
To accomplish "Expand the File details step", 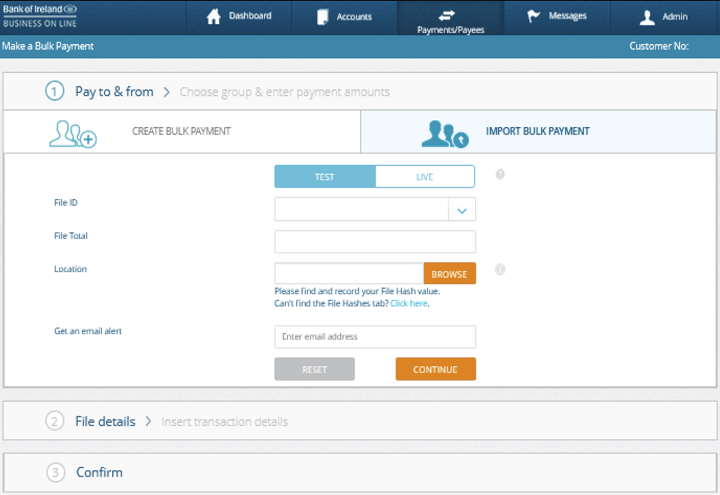I will 105,421.
